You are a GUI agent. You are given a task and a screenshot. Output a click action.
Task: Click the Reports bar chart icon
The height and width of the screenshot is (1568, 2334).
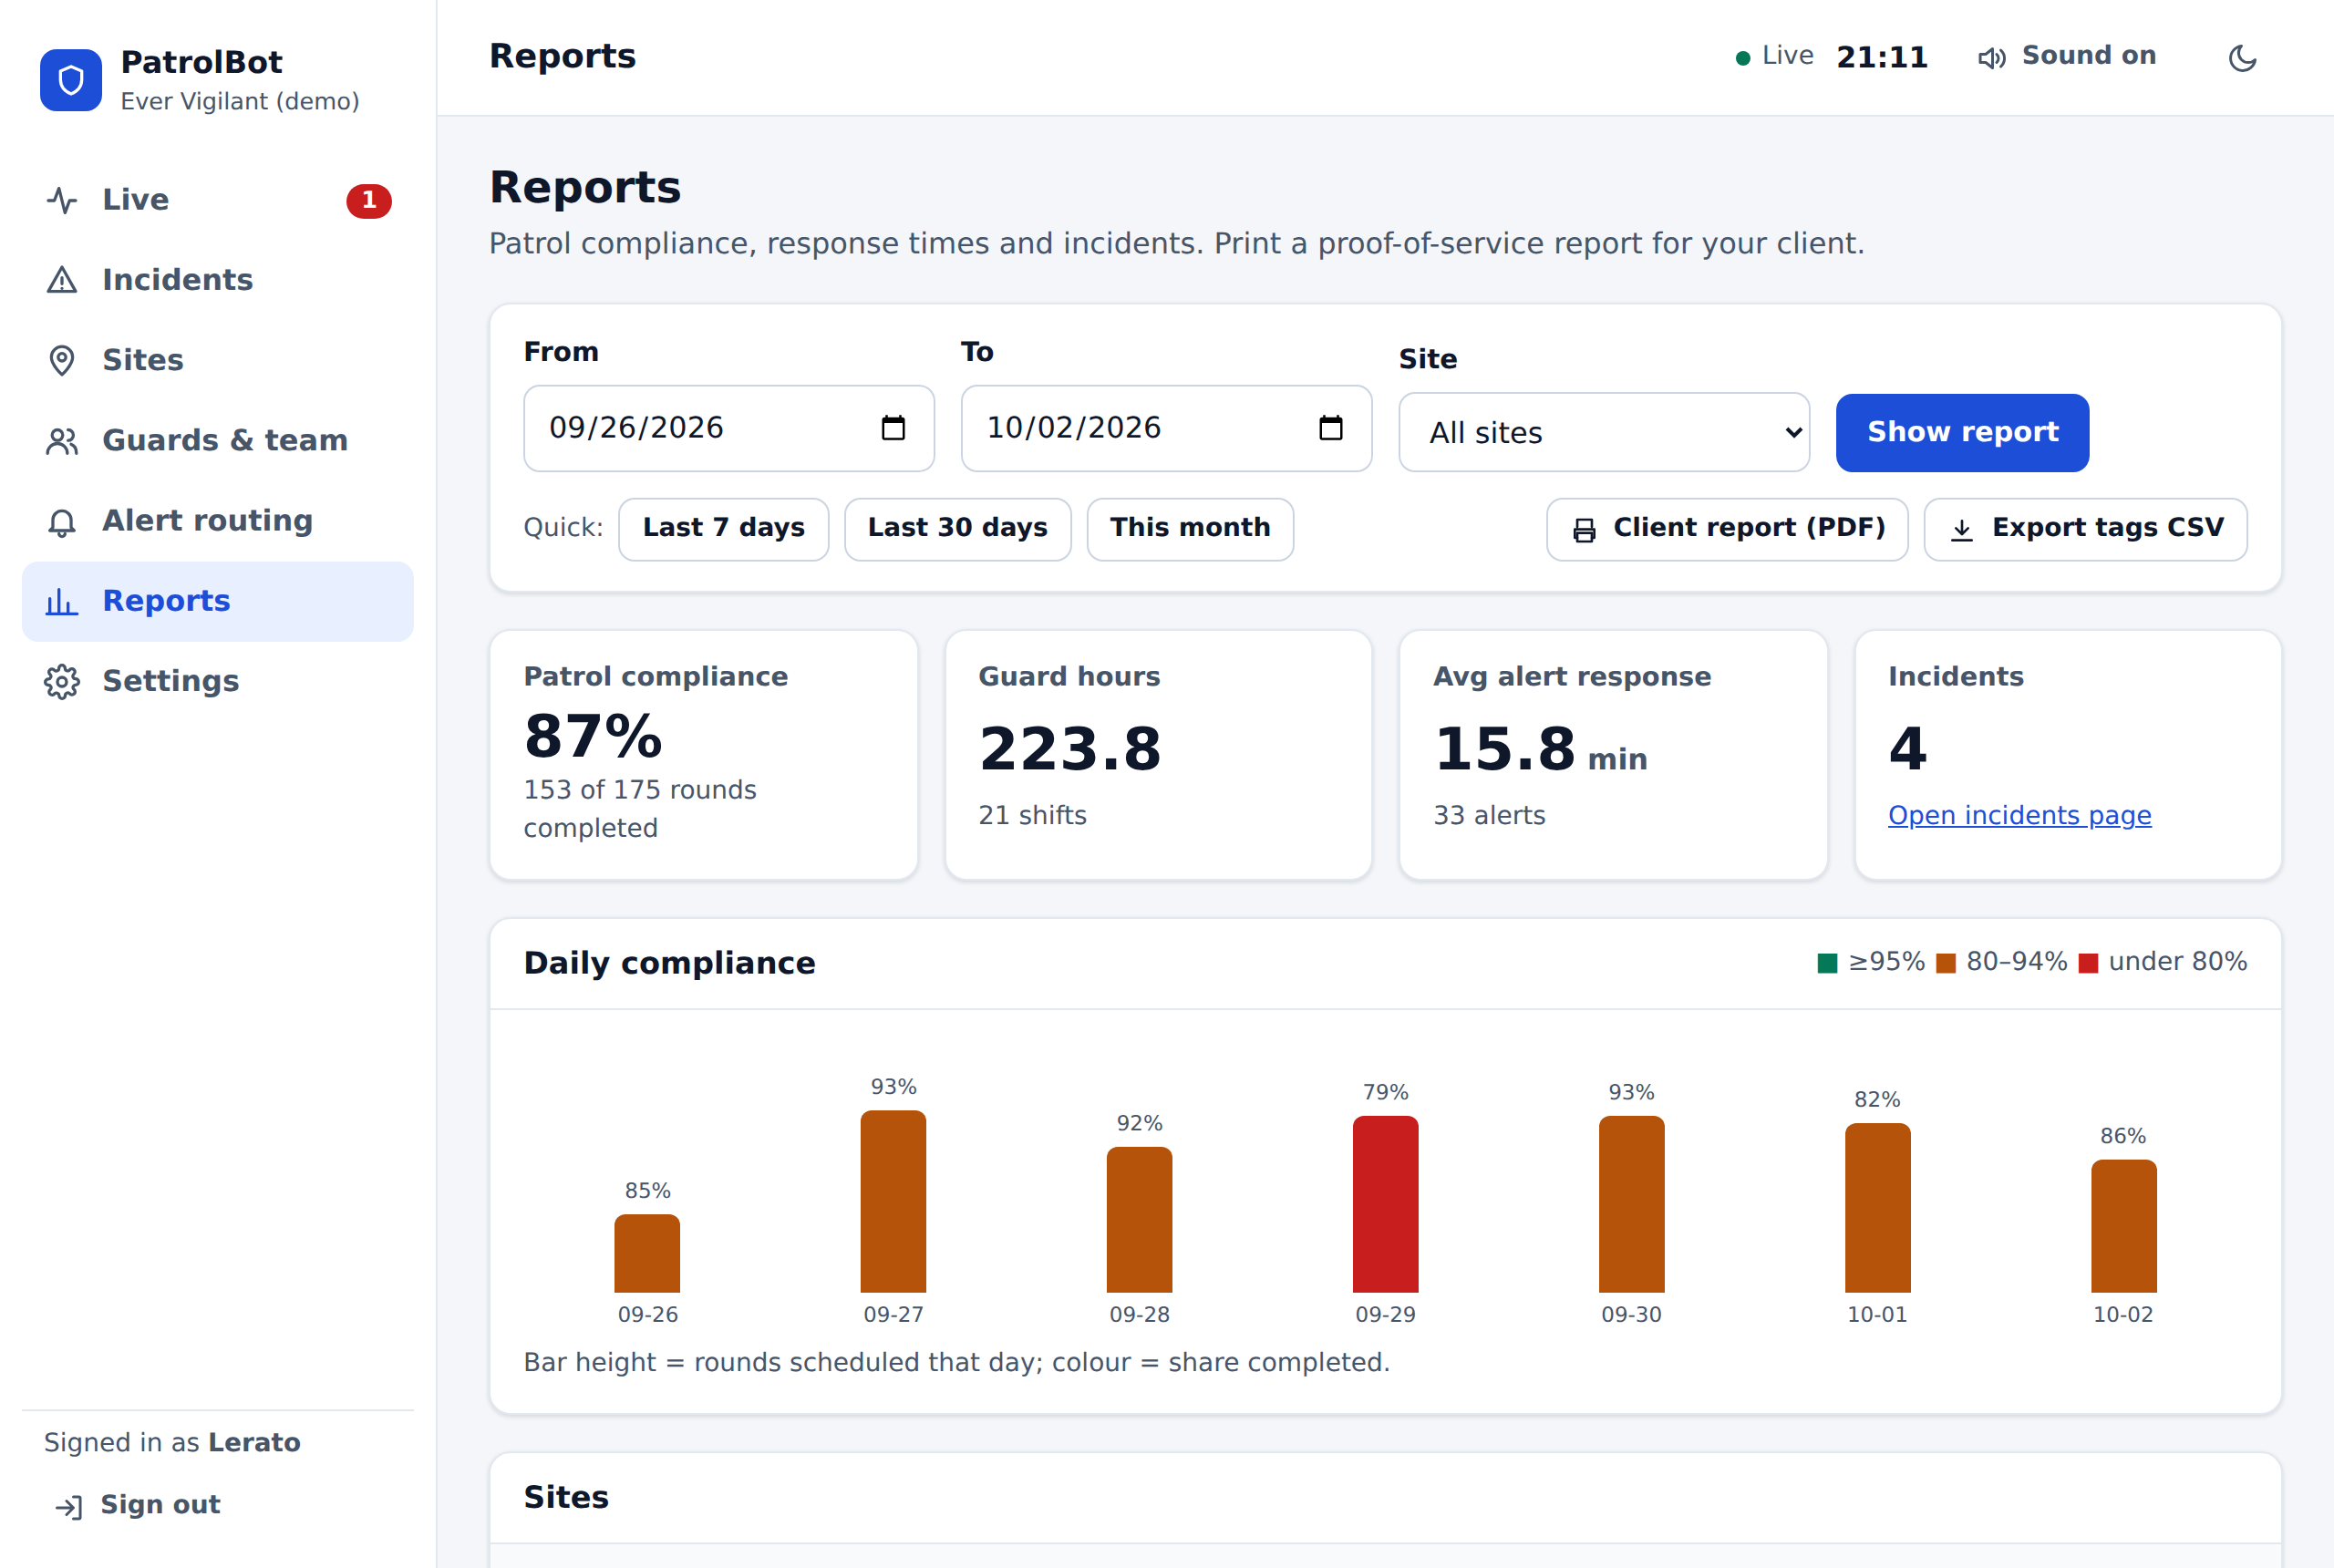62,601
